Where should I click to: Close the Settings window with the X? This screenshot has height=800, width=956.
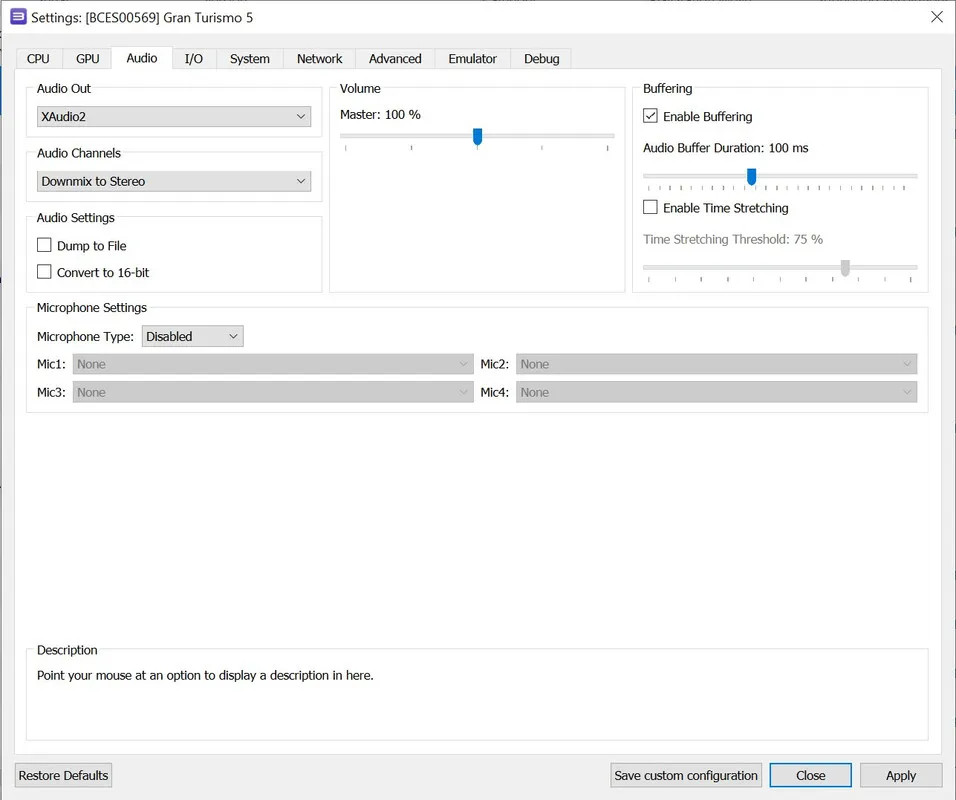click(937, 17)
